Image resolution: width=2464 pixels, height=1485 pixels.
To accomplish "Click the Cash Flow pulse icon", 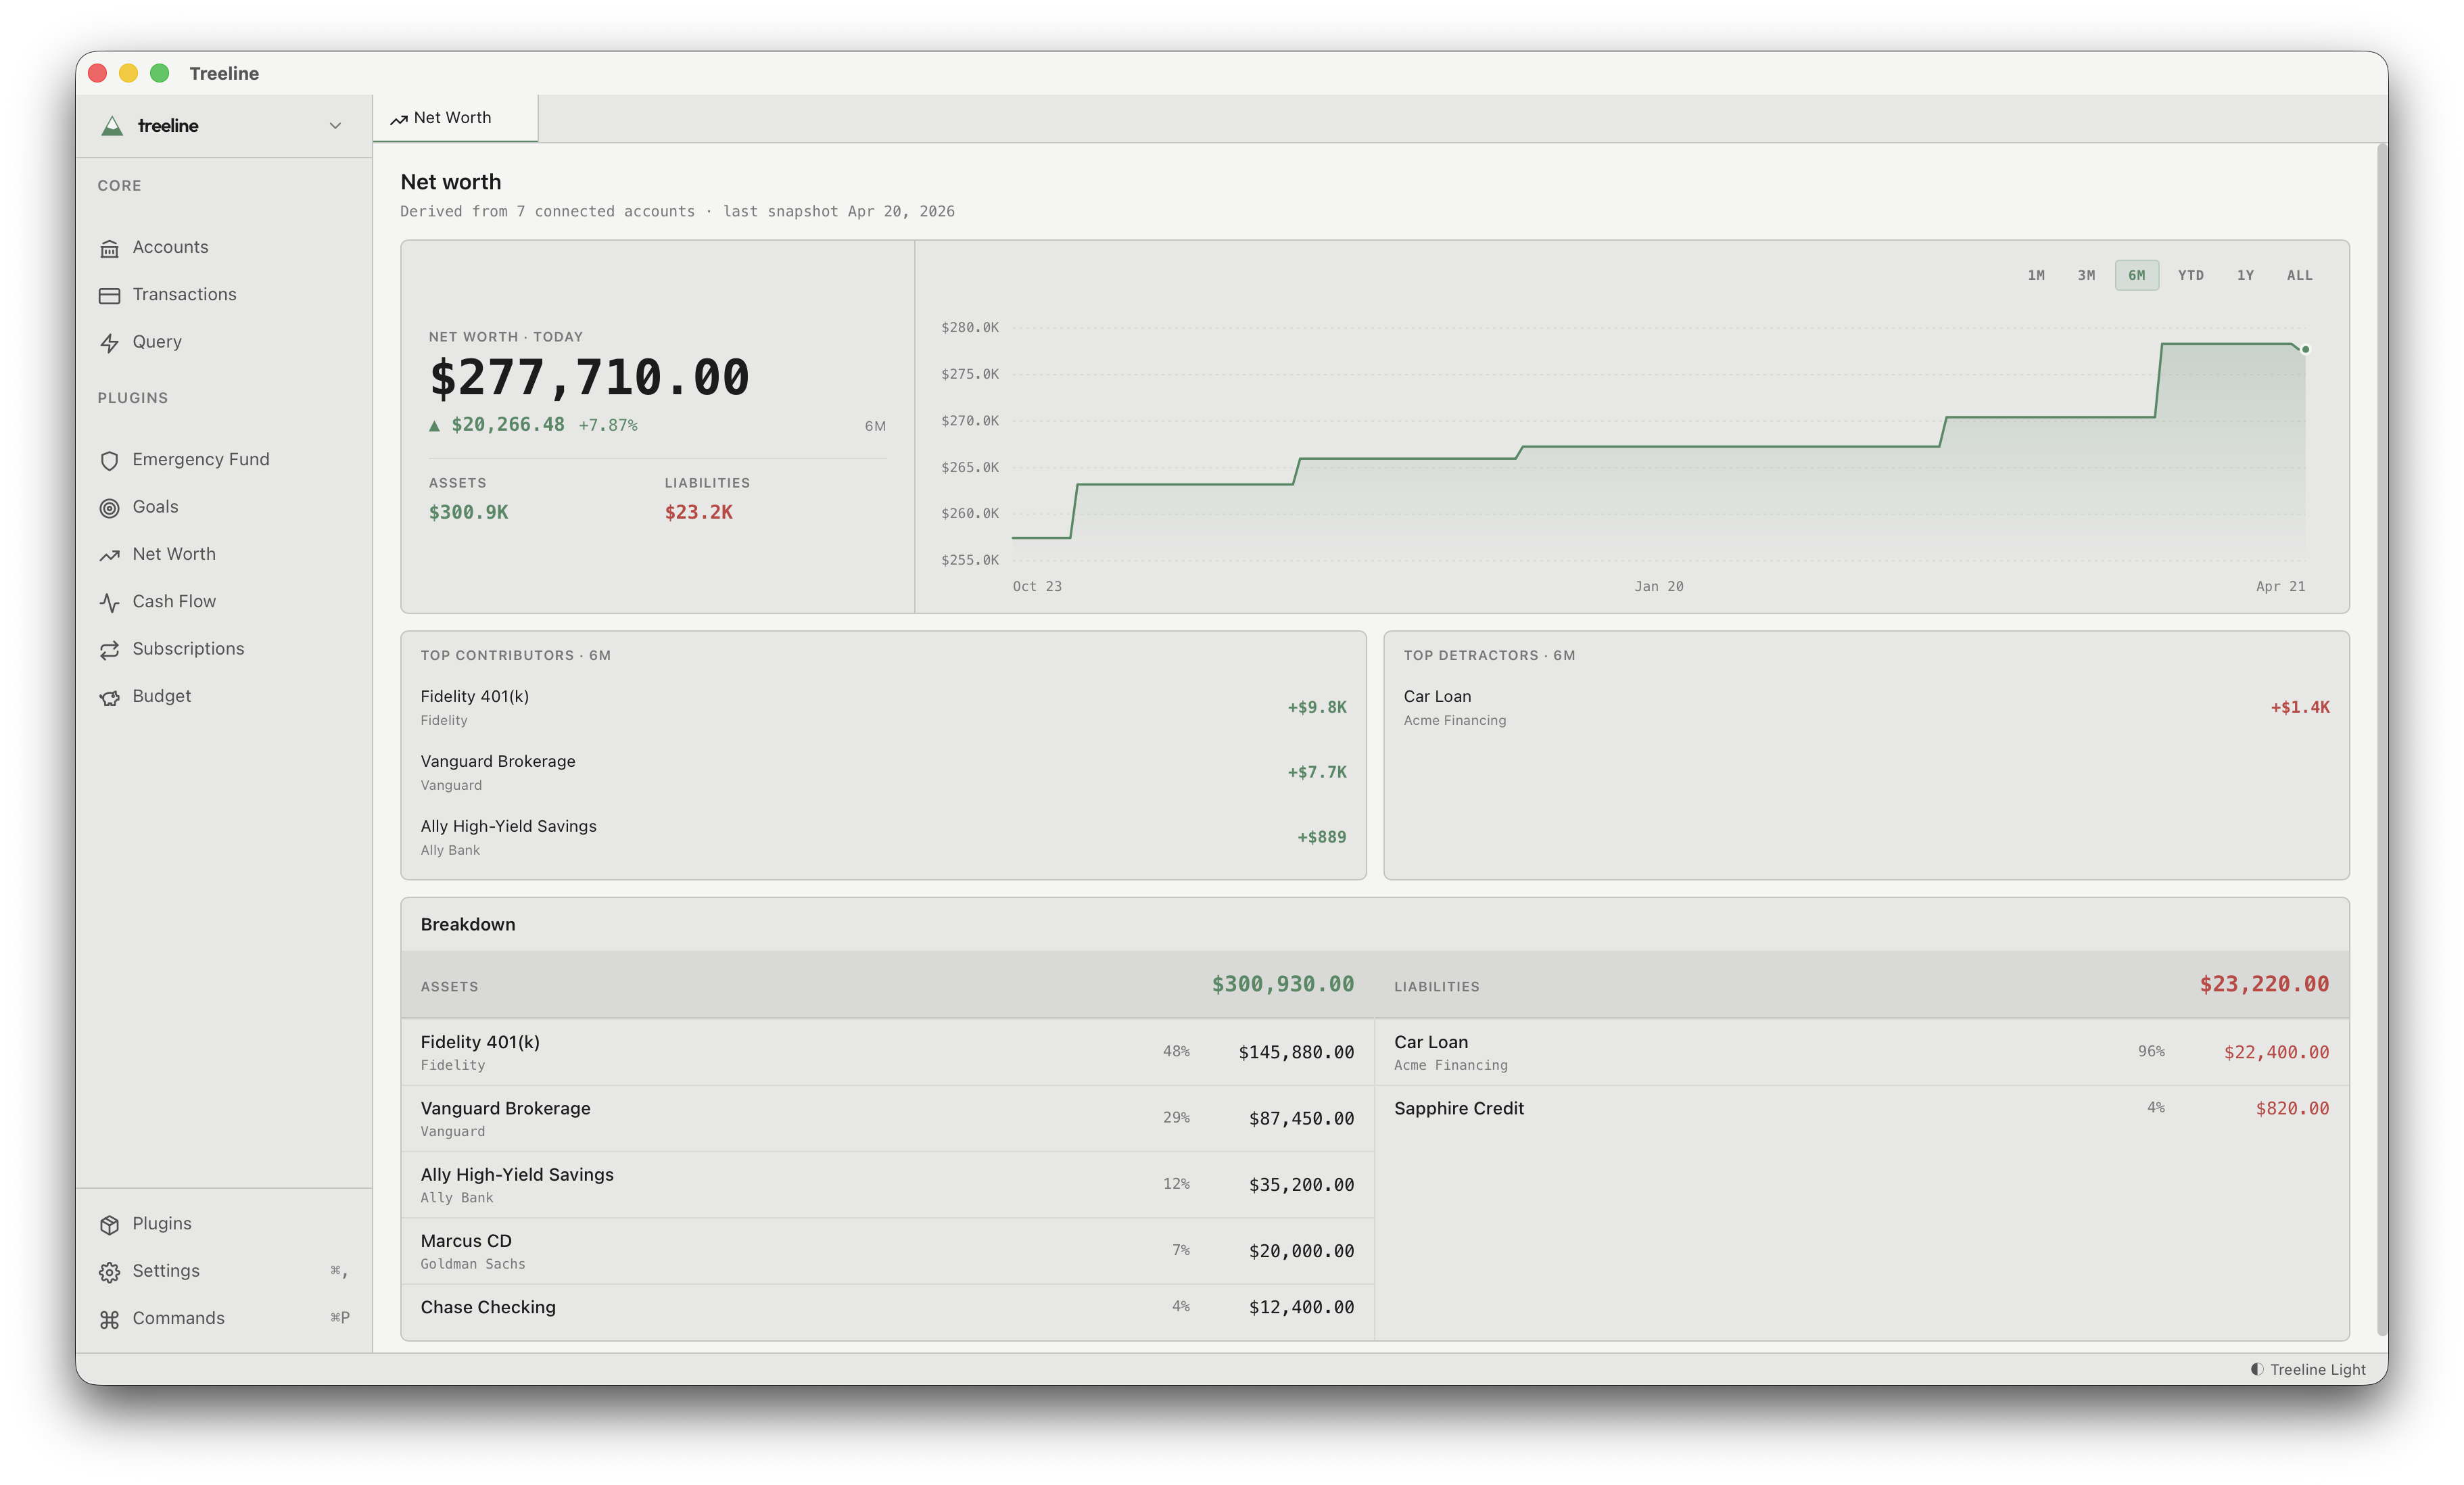I will (110, 602).
